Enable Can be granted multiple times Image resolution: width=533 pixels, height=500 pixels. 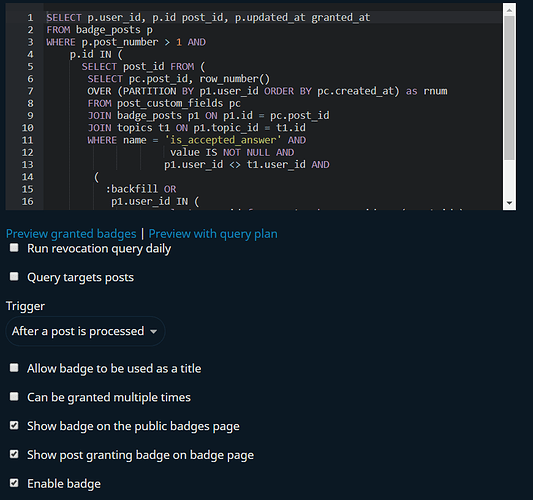(x=14, y=397)
